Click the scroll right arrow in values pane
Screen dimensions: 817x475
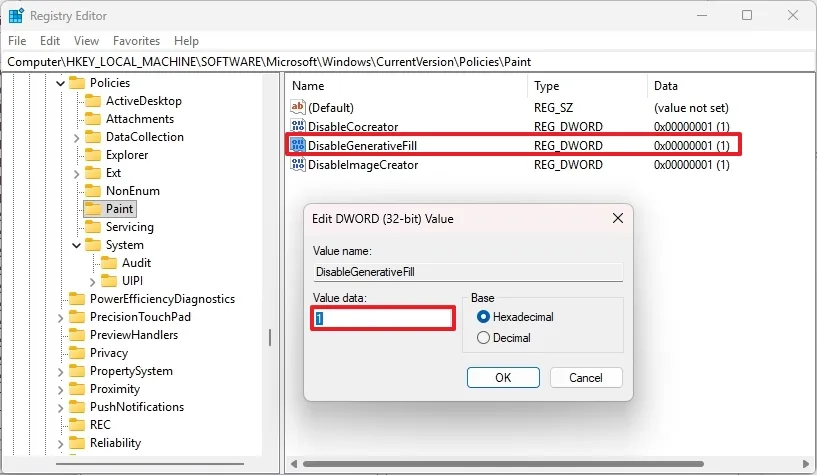click(x=806, y=464)
